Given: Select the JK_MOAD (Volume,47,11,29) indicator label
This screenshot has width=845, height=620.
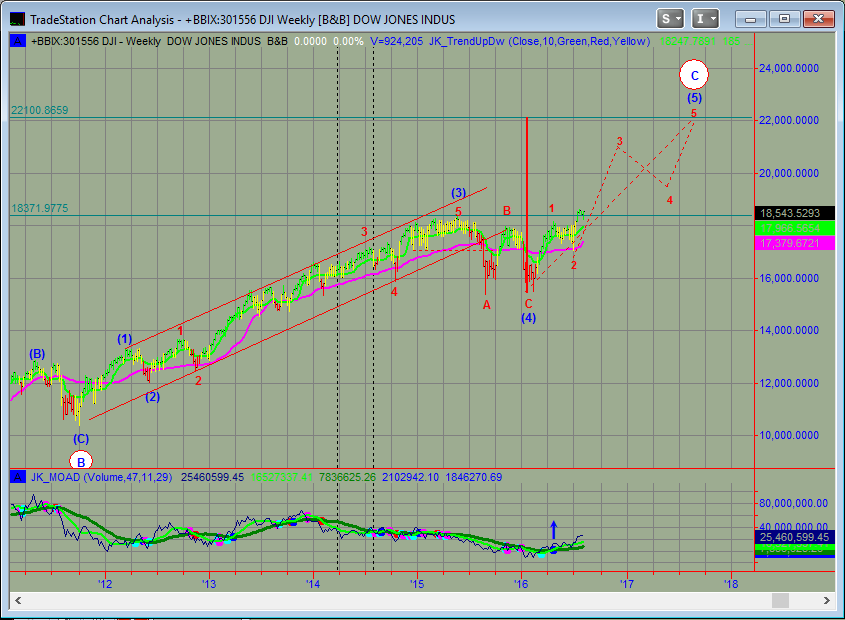Looking at the screenshot, I should (x=101, y=477).
